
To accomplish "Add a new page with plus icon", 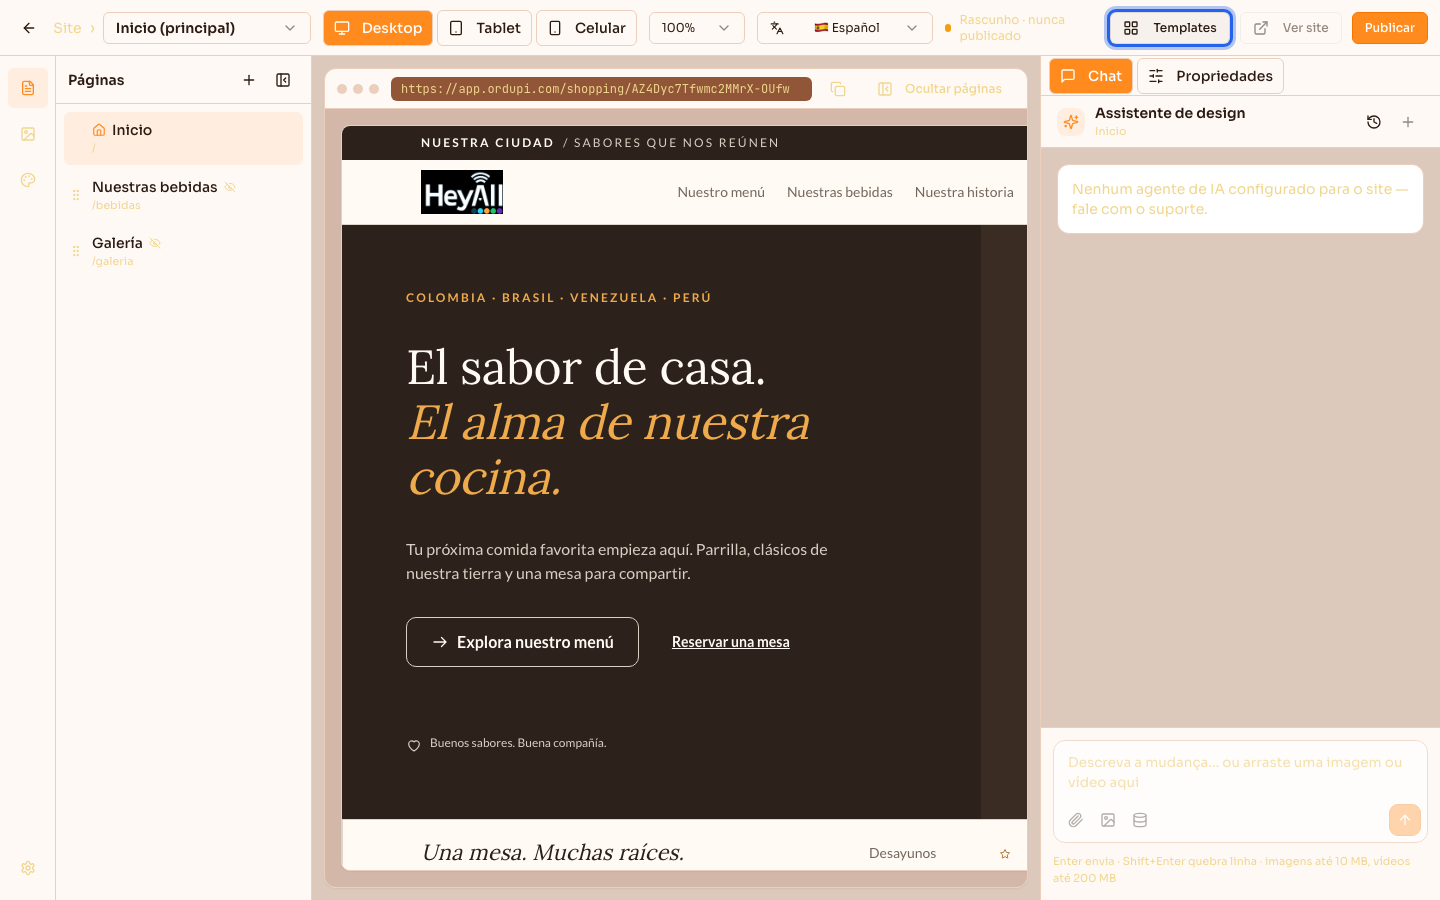I will point(249,80).
